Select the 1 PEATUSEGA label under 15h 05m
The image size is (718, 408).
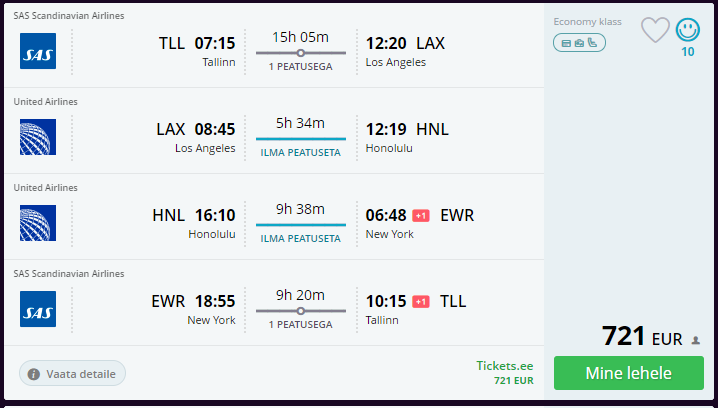click(x=300, y=67)
